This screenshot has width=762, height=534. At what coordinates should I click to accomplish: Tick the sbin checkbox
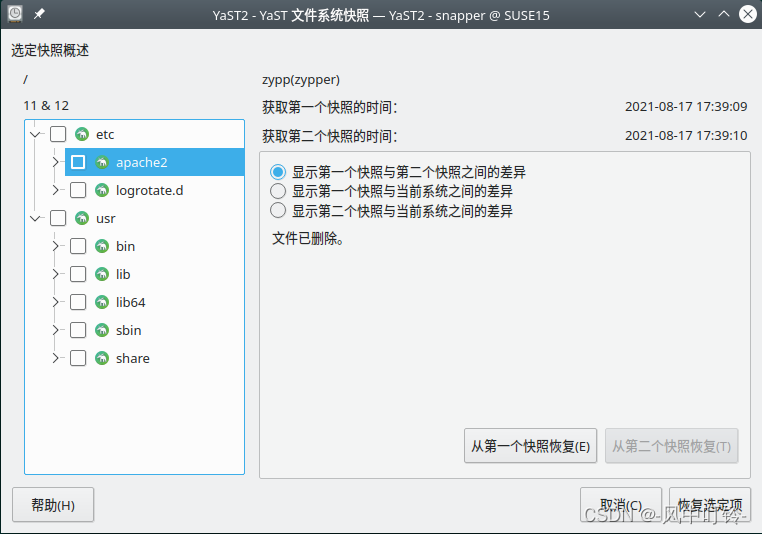coord(78,330)
